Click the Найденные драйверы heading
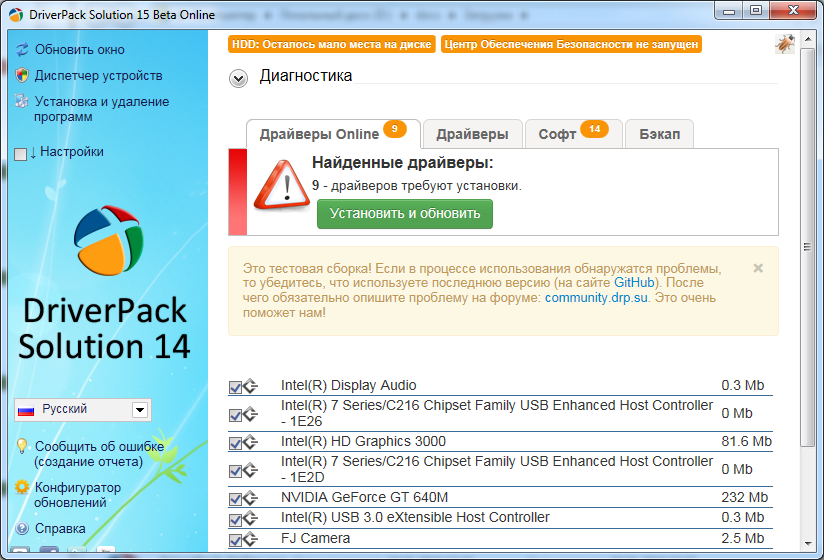Viewport: 824px width, 560px height. point(403,163)
